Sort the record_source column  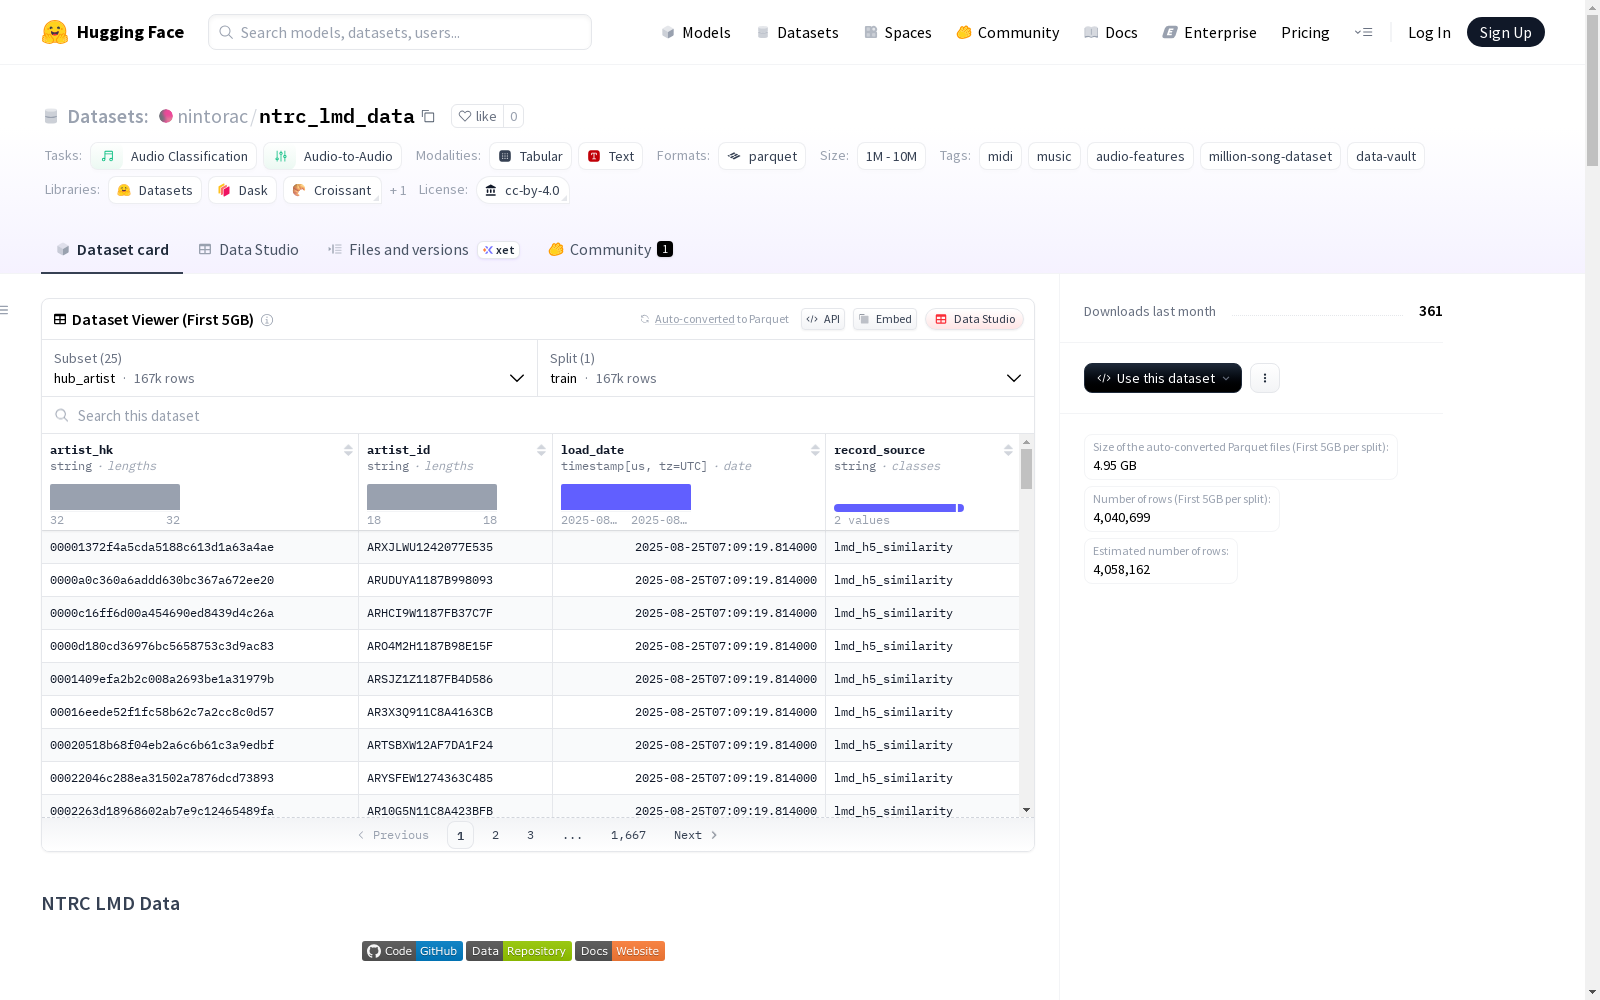pos(1008,450)
